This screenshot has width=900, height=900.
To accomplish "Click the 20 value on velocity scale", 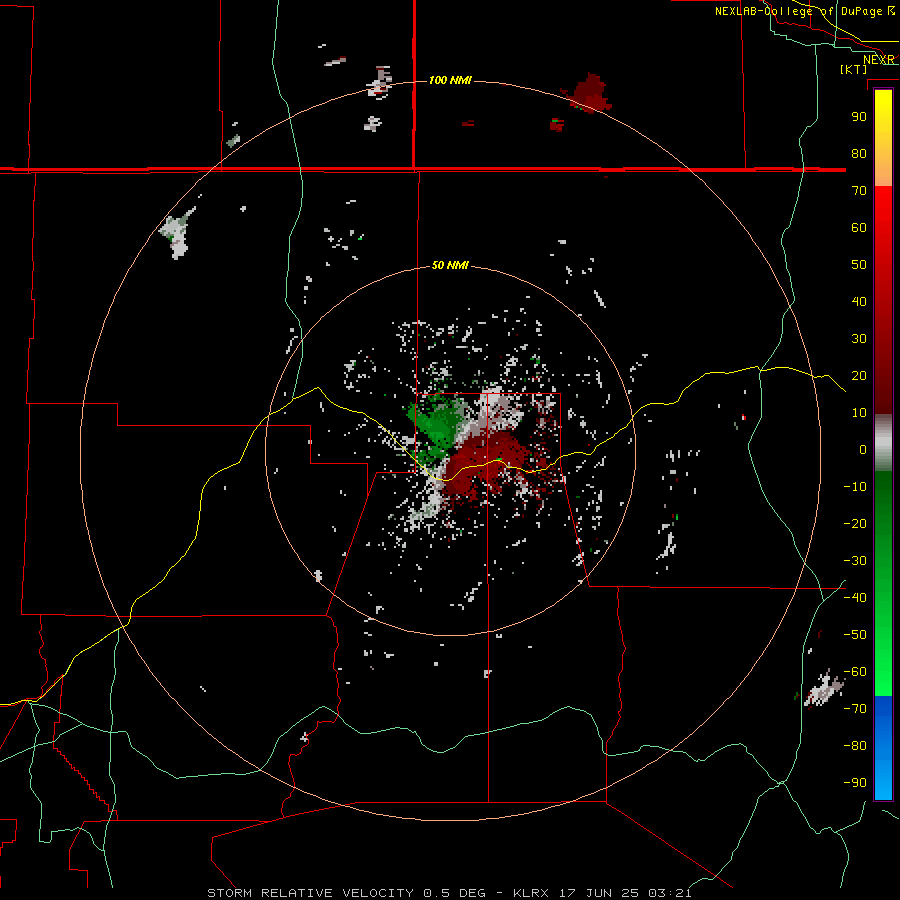I will [859, 375].
